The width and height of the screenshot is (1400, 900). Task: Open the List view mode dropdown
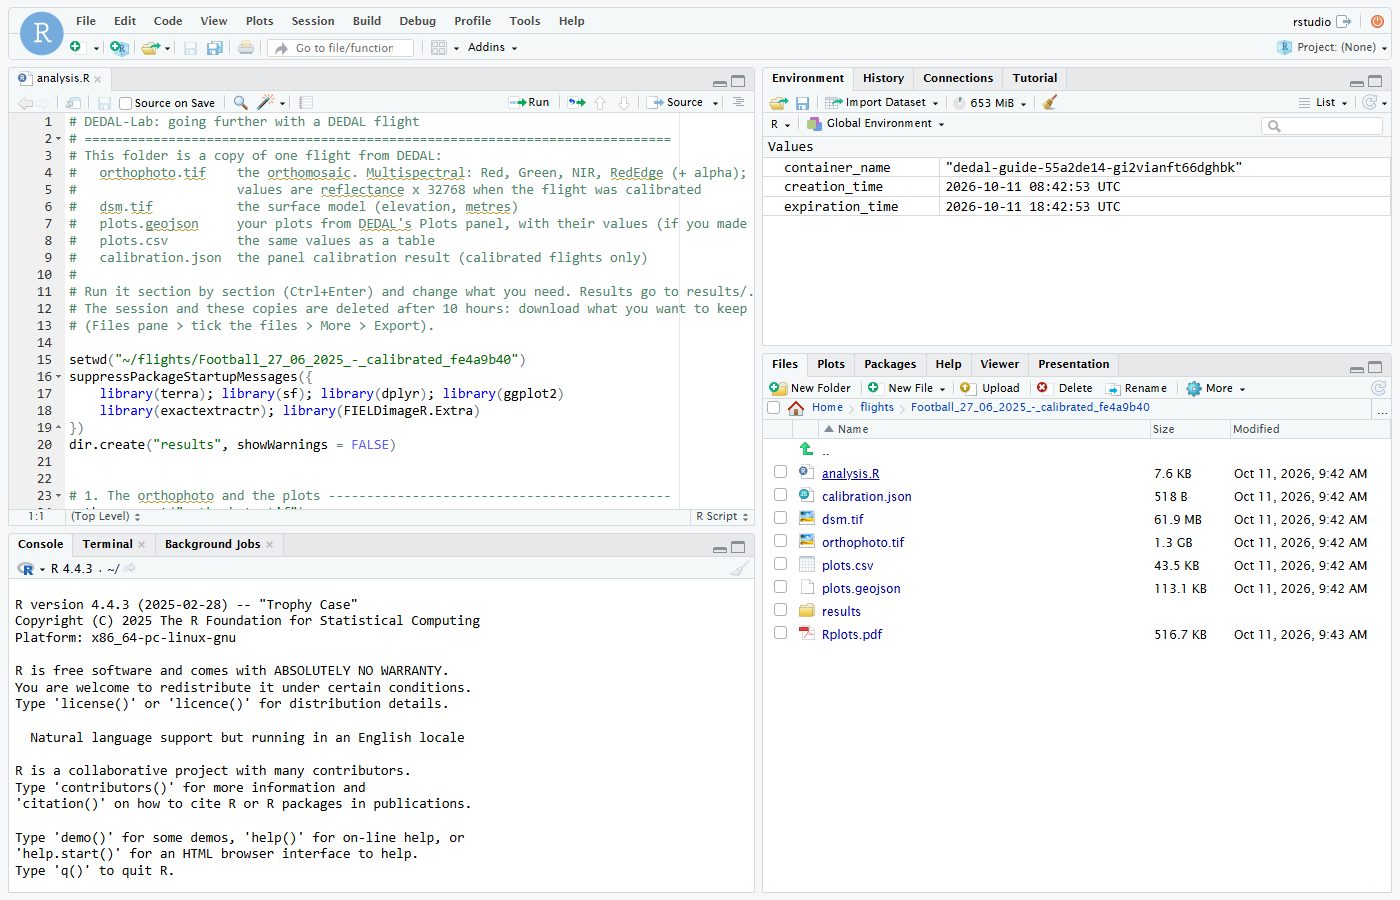coord(1324,102)
